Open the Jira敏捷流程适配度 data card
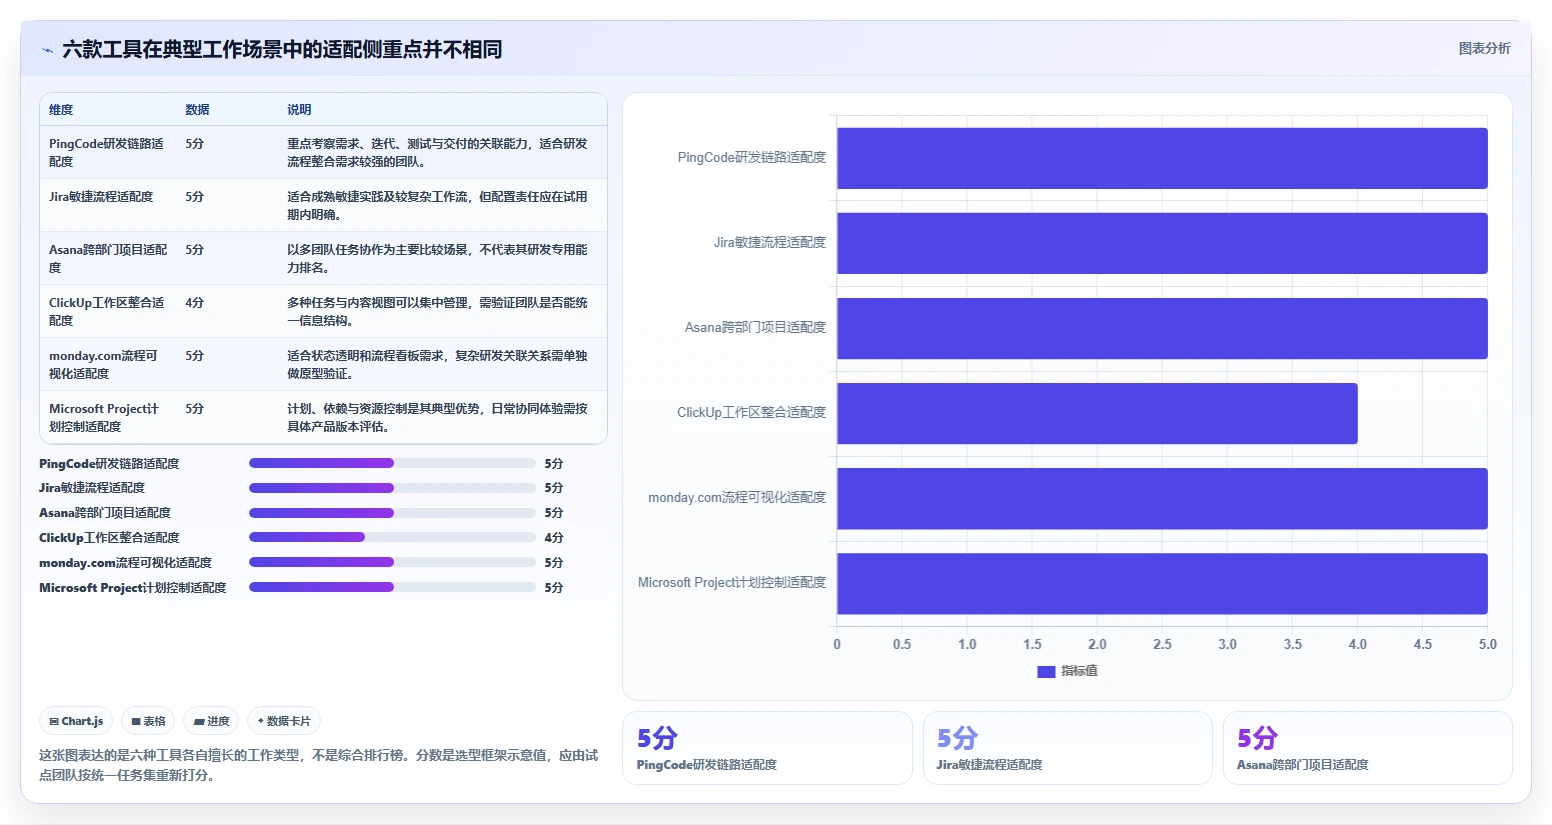The width and height of the screenshot is (1552, 825). [x=1067, y=748]
